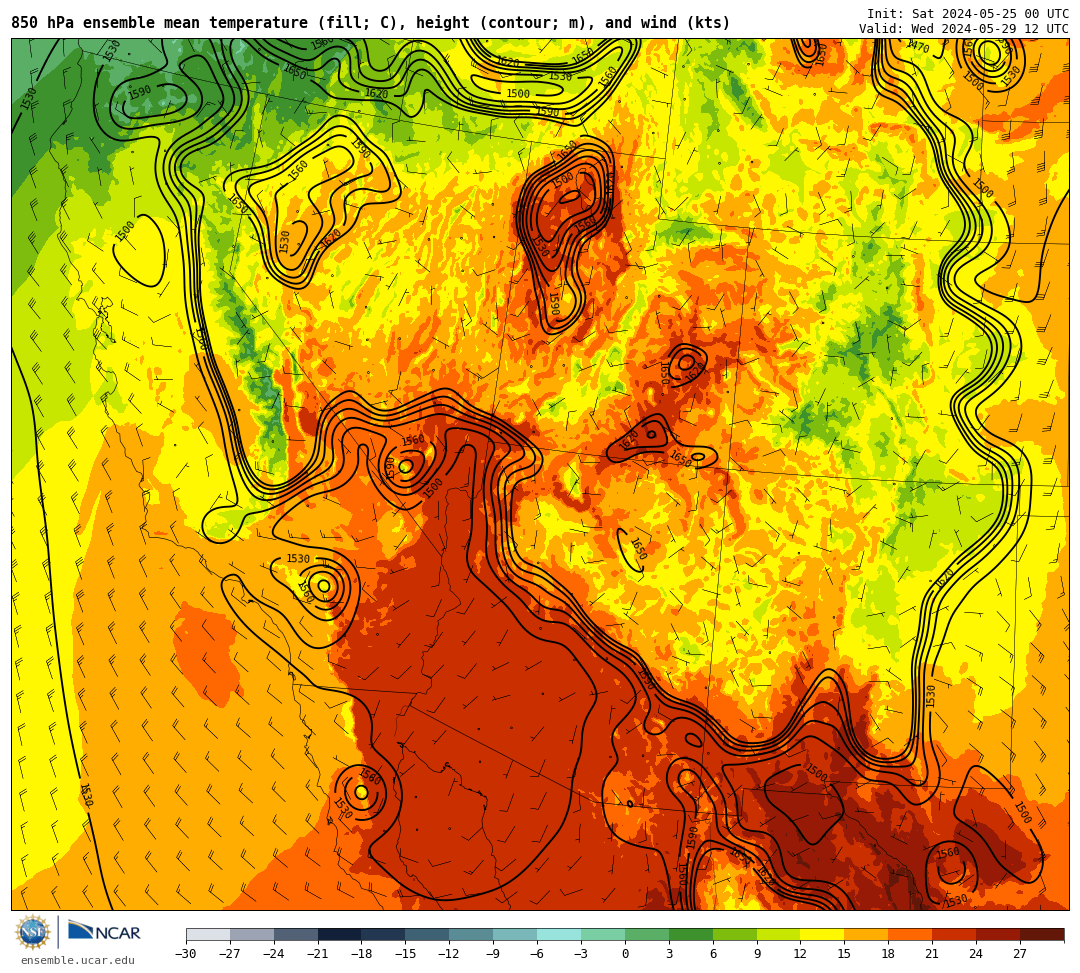Pick colorbar swatch between 12 and 15

[x=823, y=934]
